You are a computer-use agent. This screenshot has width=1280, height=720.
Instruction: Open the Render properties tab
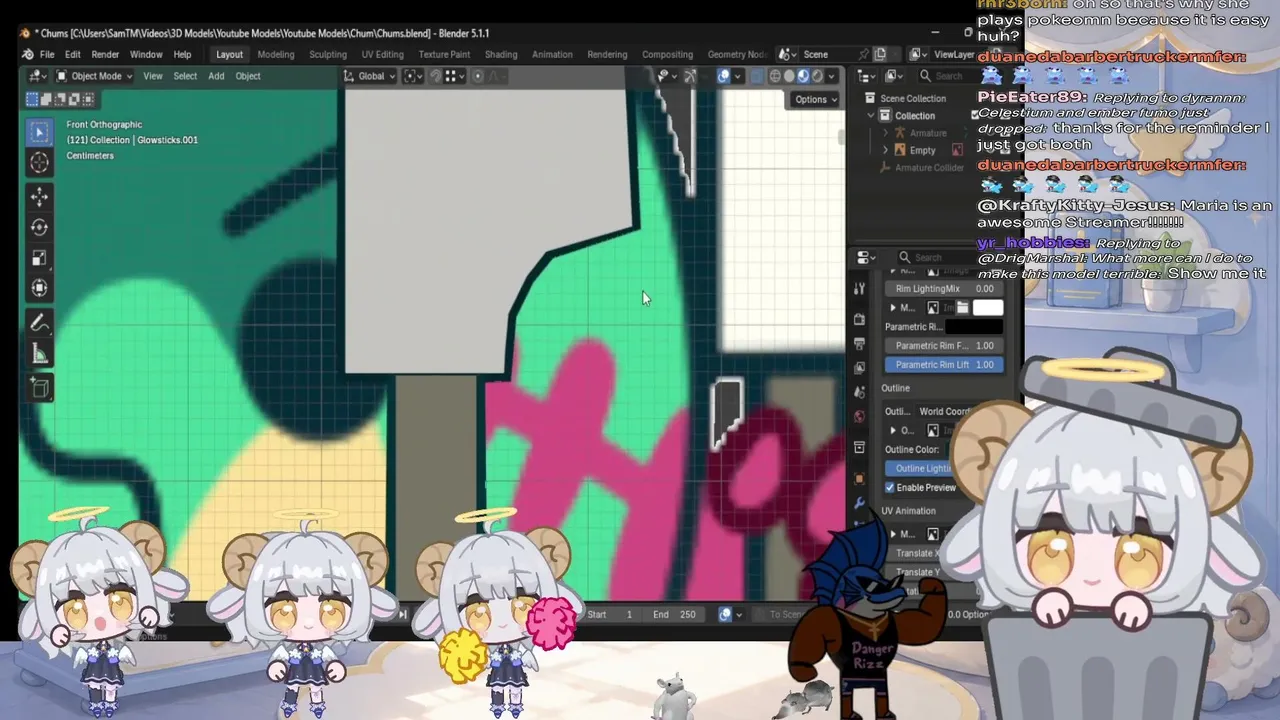[859, 319]
